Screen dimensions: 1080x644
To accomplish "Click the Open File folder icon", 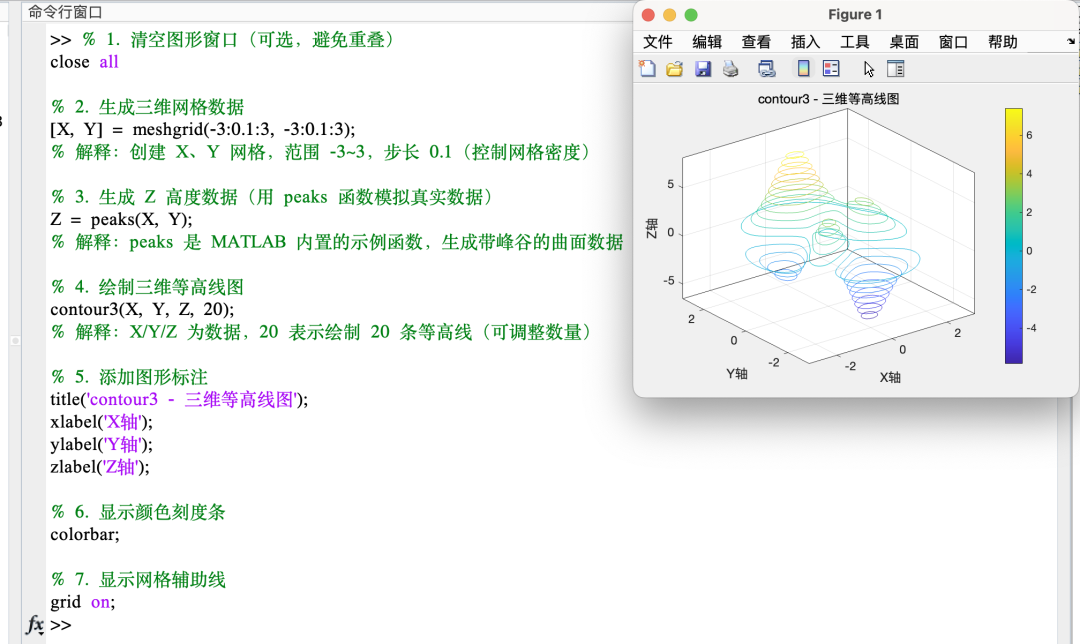I will (674, 68).
